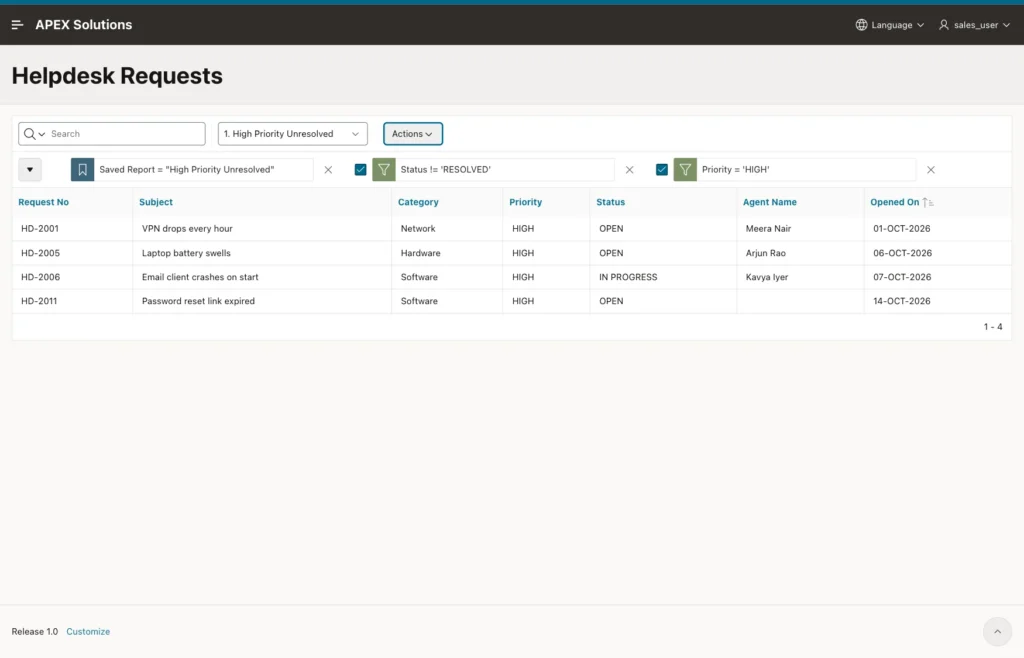The image size is (1024, 658).
Task: Remove the Priority = 'HIGH' filter
Action: pyautogui.click(x=931, y=170)
